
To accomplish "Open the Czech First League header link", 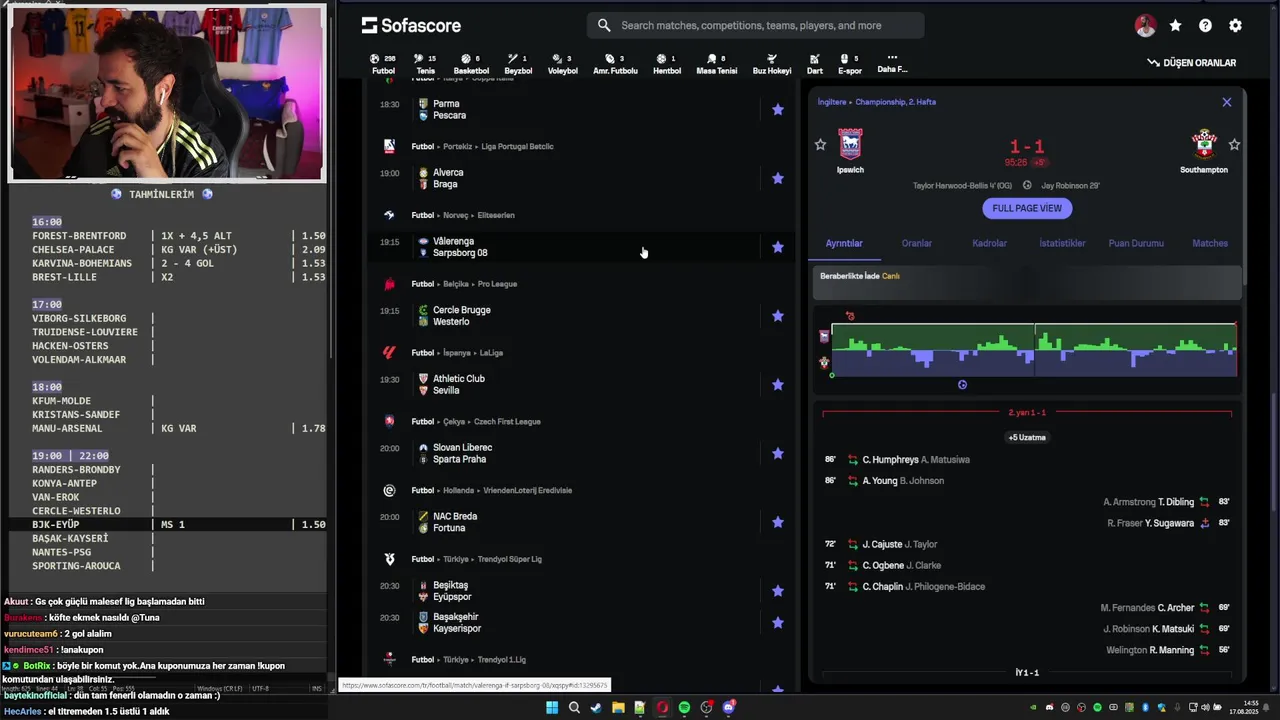I will tap(507, 422).
